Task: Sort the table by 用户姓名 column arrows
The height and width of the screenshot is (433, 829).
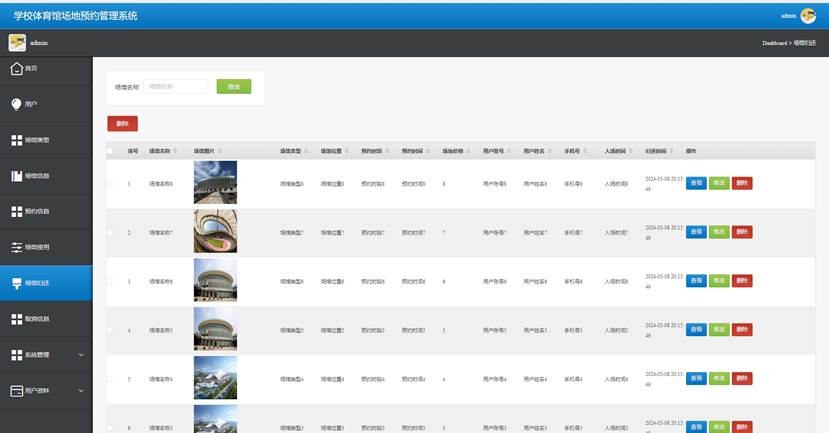Action: coord(550,151)
